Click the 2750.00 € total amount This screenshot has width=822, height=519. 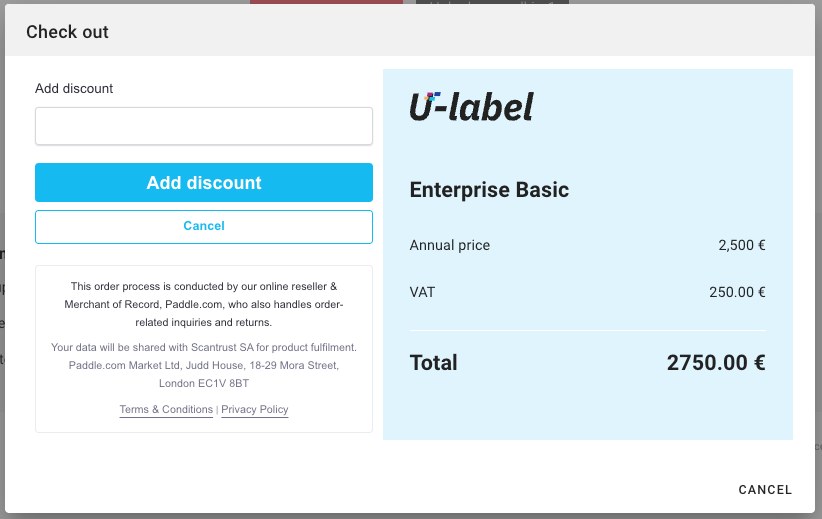pos(716,363)
